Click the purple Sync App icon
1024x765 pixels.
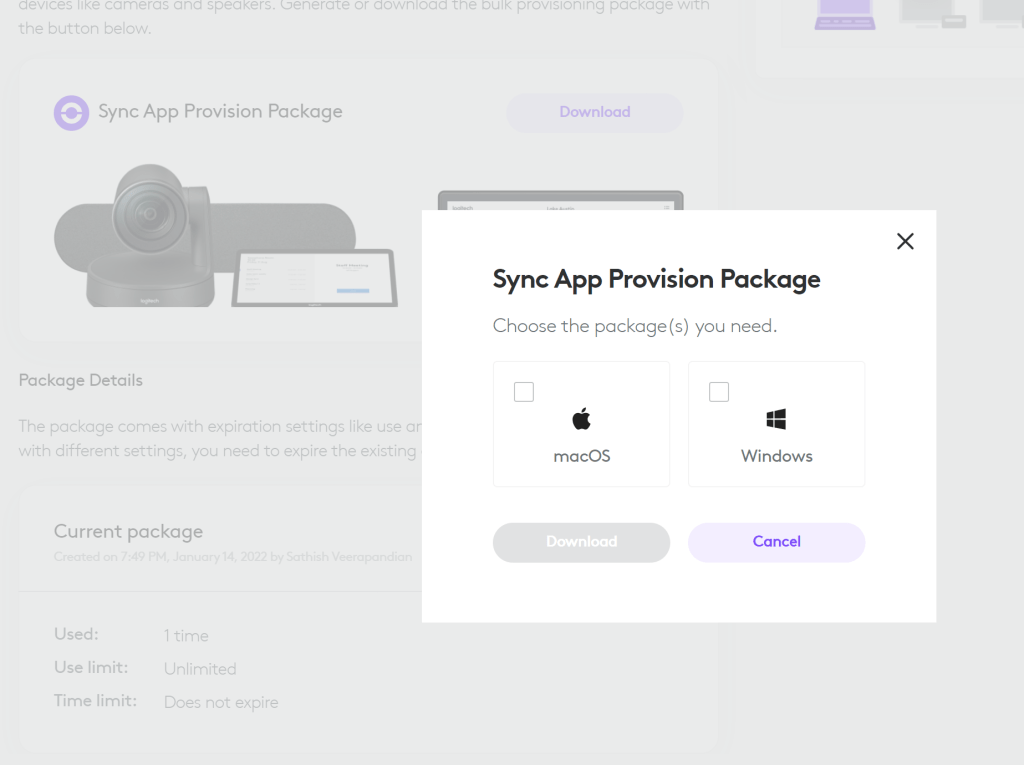point(71,113)
